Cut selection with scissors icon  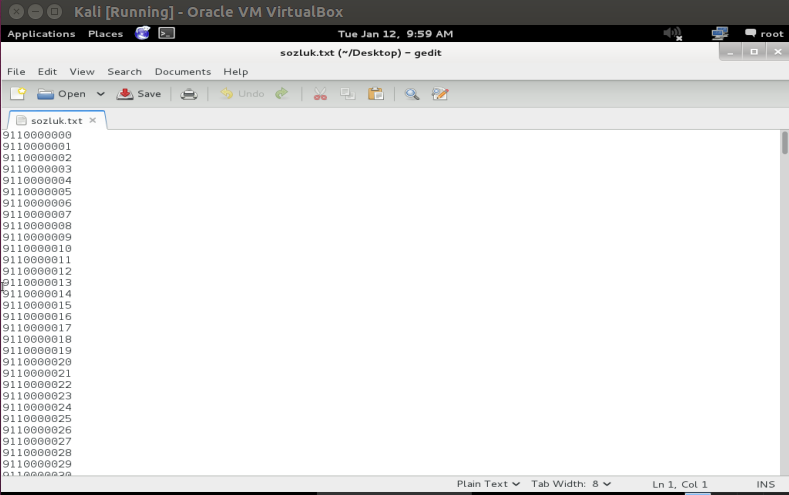click(320, 94)
